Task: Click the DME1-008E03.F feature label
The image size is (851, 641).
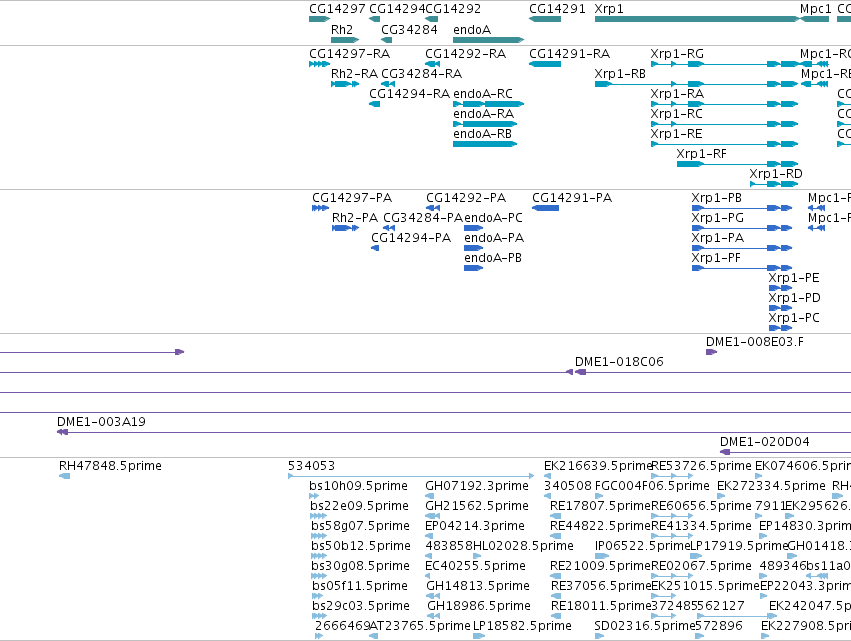Action: [x=755, y=342]
